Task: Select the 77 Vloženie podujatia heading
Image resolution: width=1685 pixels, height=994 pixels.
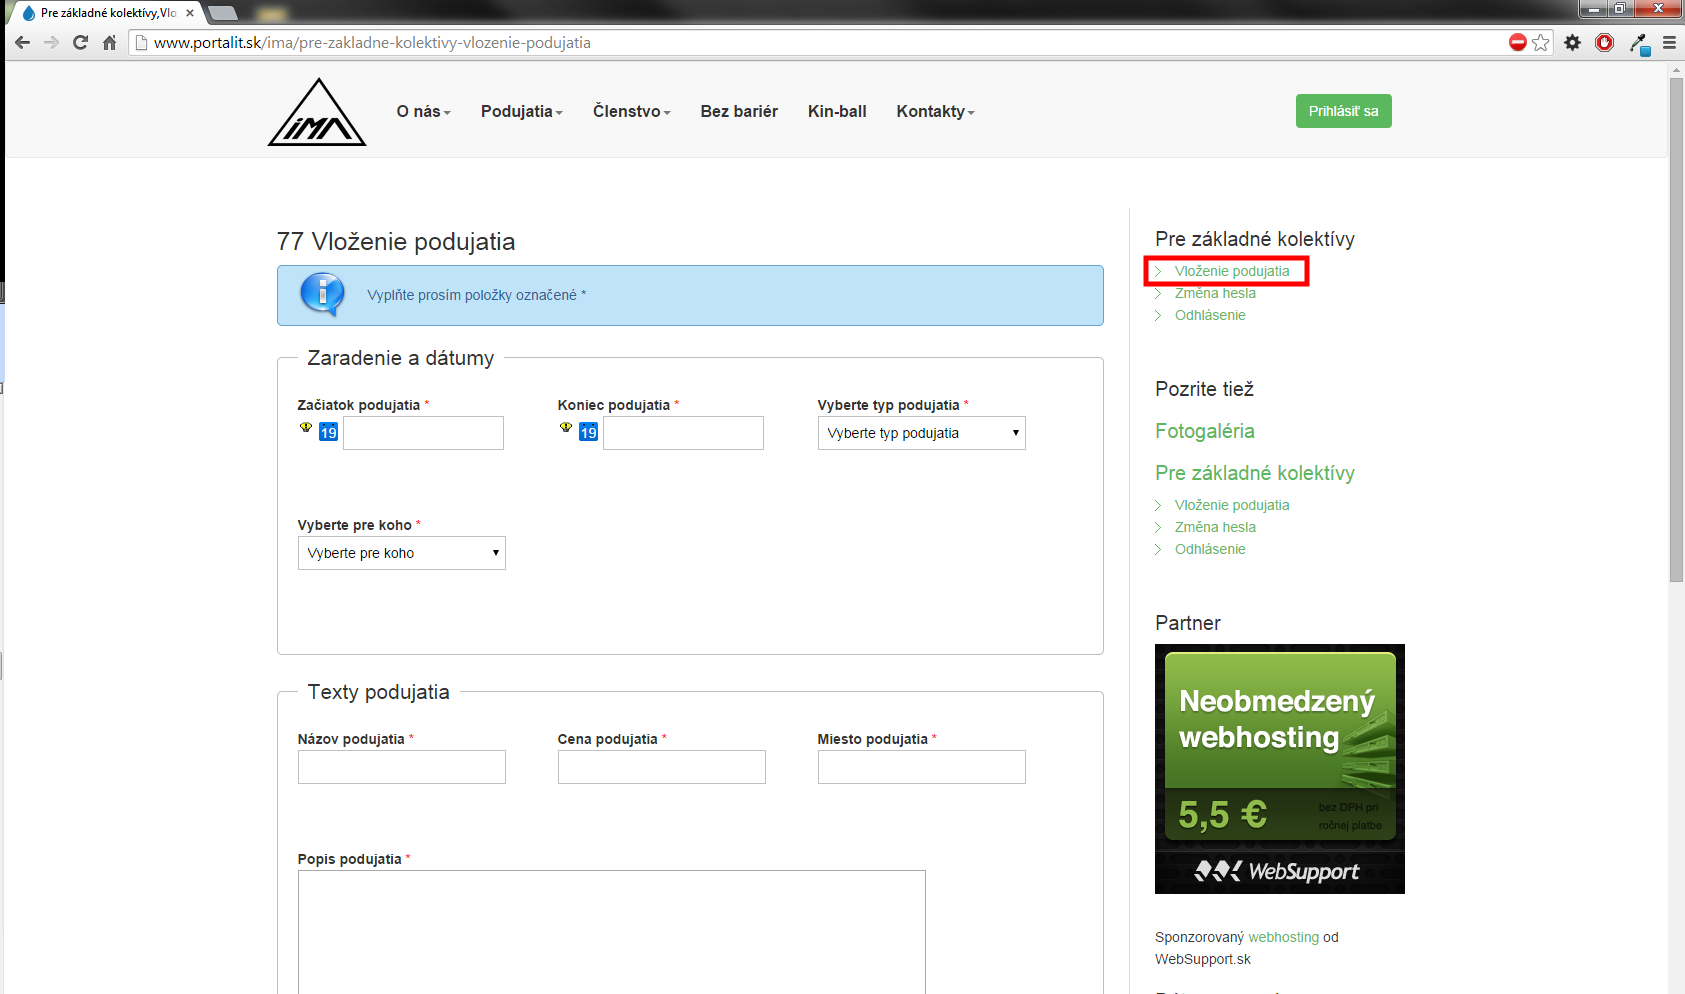Action: tap(396, 242)
